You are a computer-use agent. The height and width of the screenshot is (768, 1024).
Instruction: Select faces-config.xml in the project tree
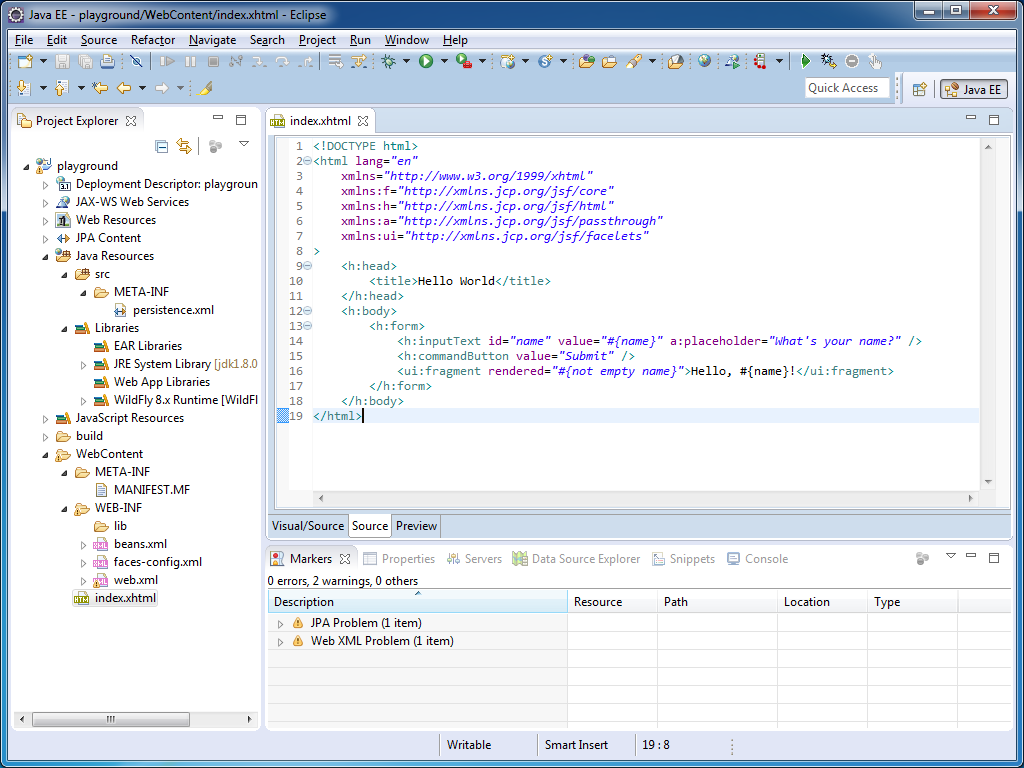pyautogui.click(x=157, y=562)
